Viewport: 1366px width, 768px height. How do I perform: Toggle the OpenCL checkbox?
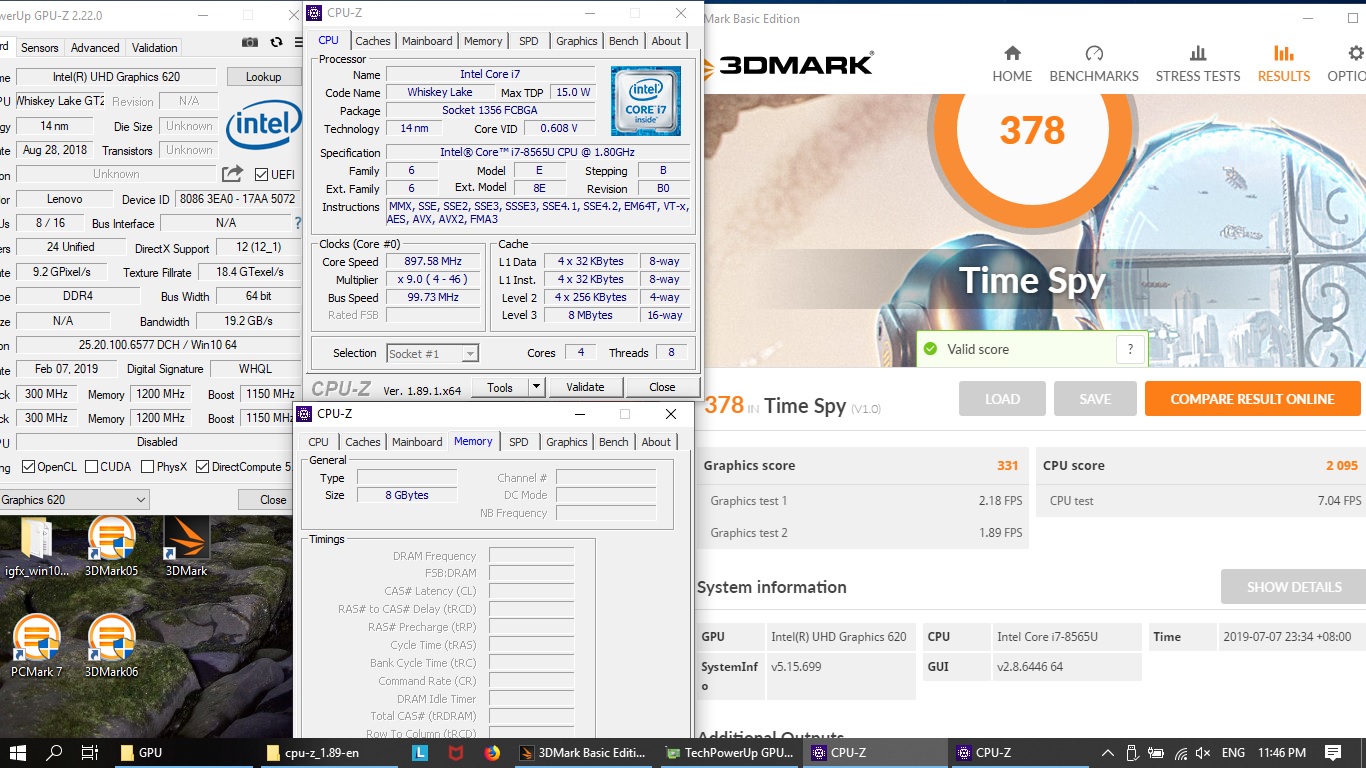[x=29, y=467]
